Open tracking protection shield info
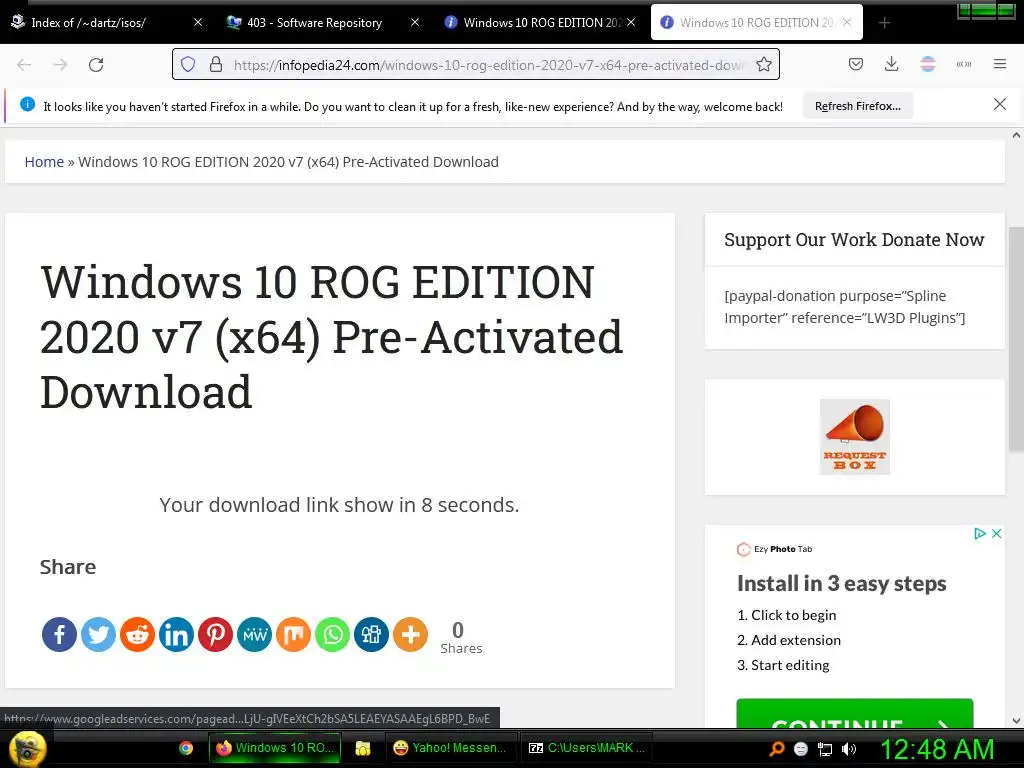This screenshot has height=768, width=1024. [188, 64]
